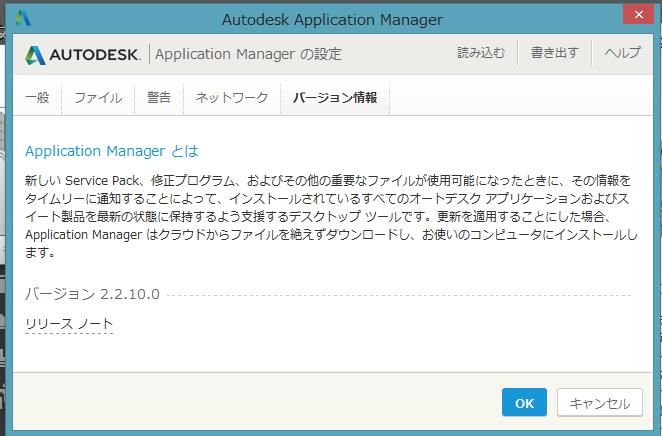Confirm with the OK button
Viewport: 662px width, 436px height.
point(524,402)
